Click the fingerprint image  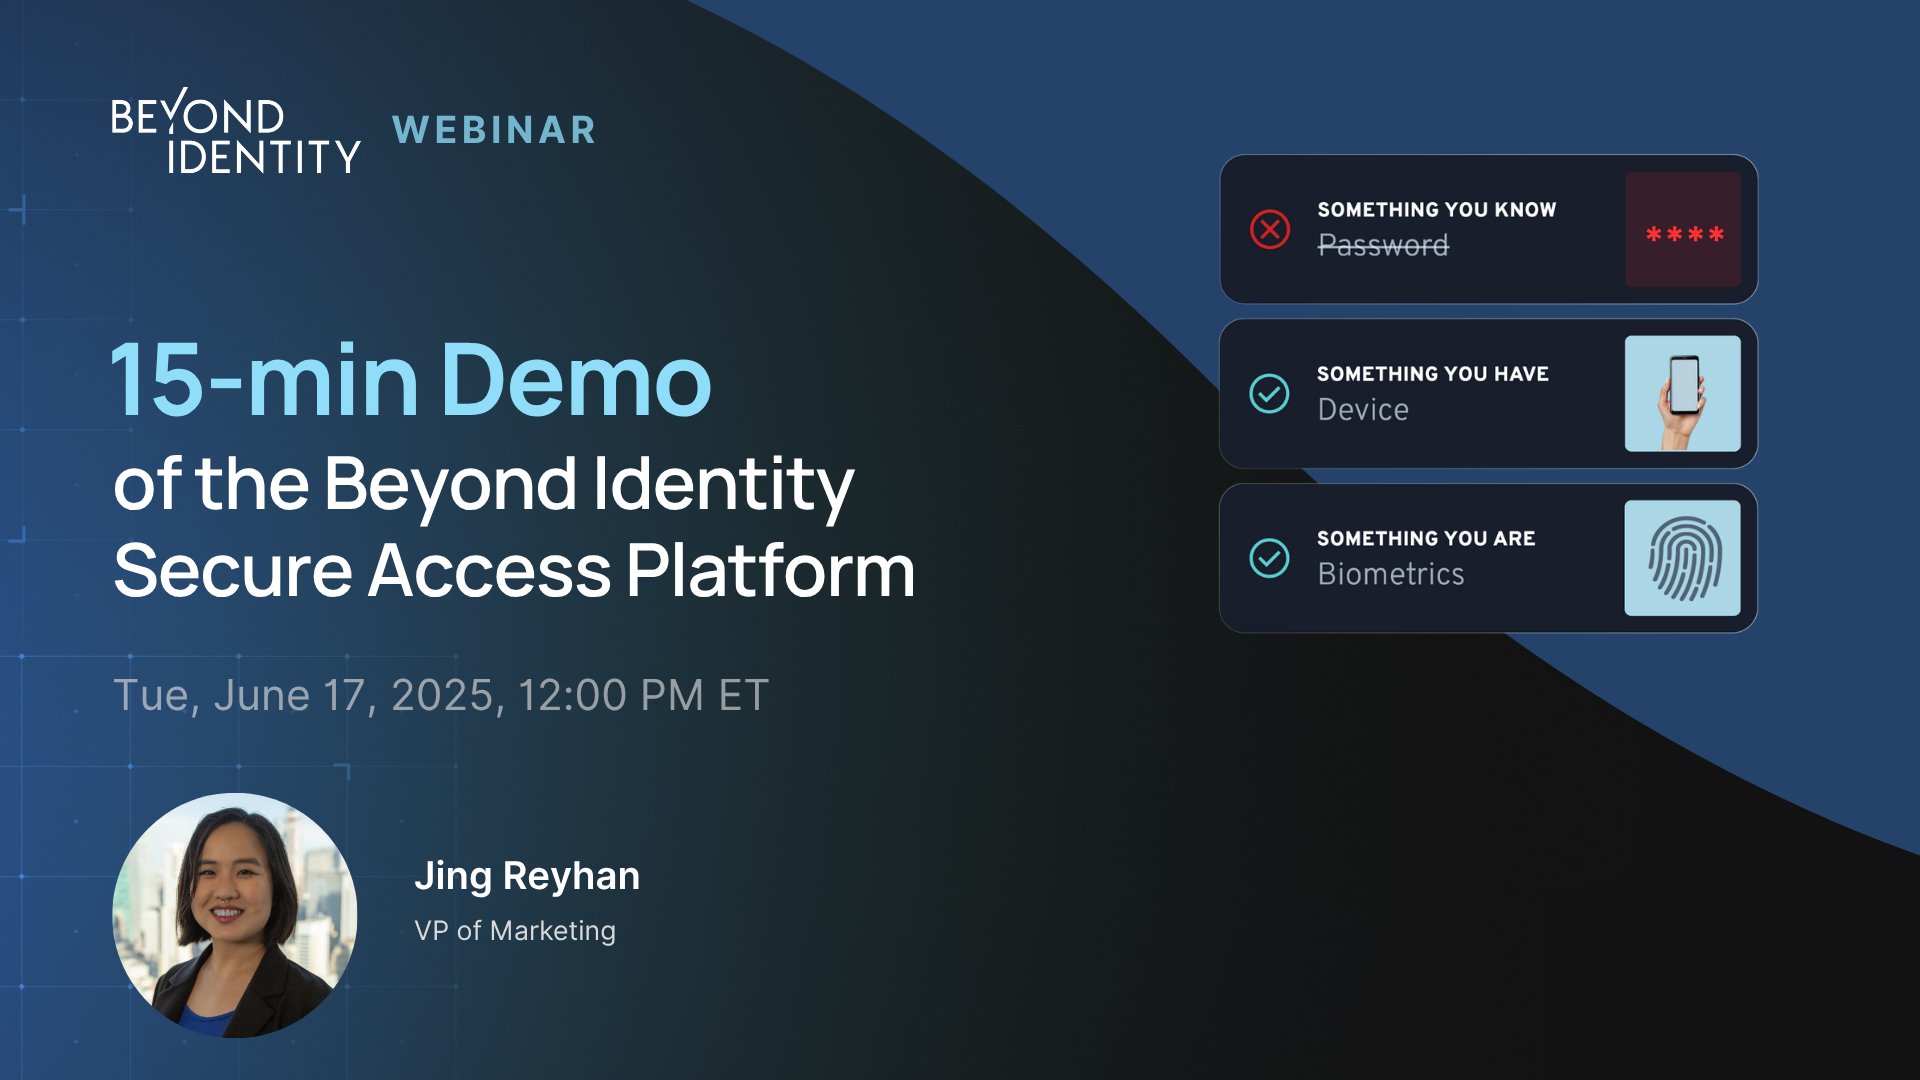point(1683,558)
